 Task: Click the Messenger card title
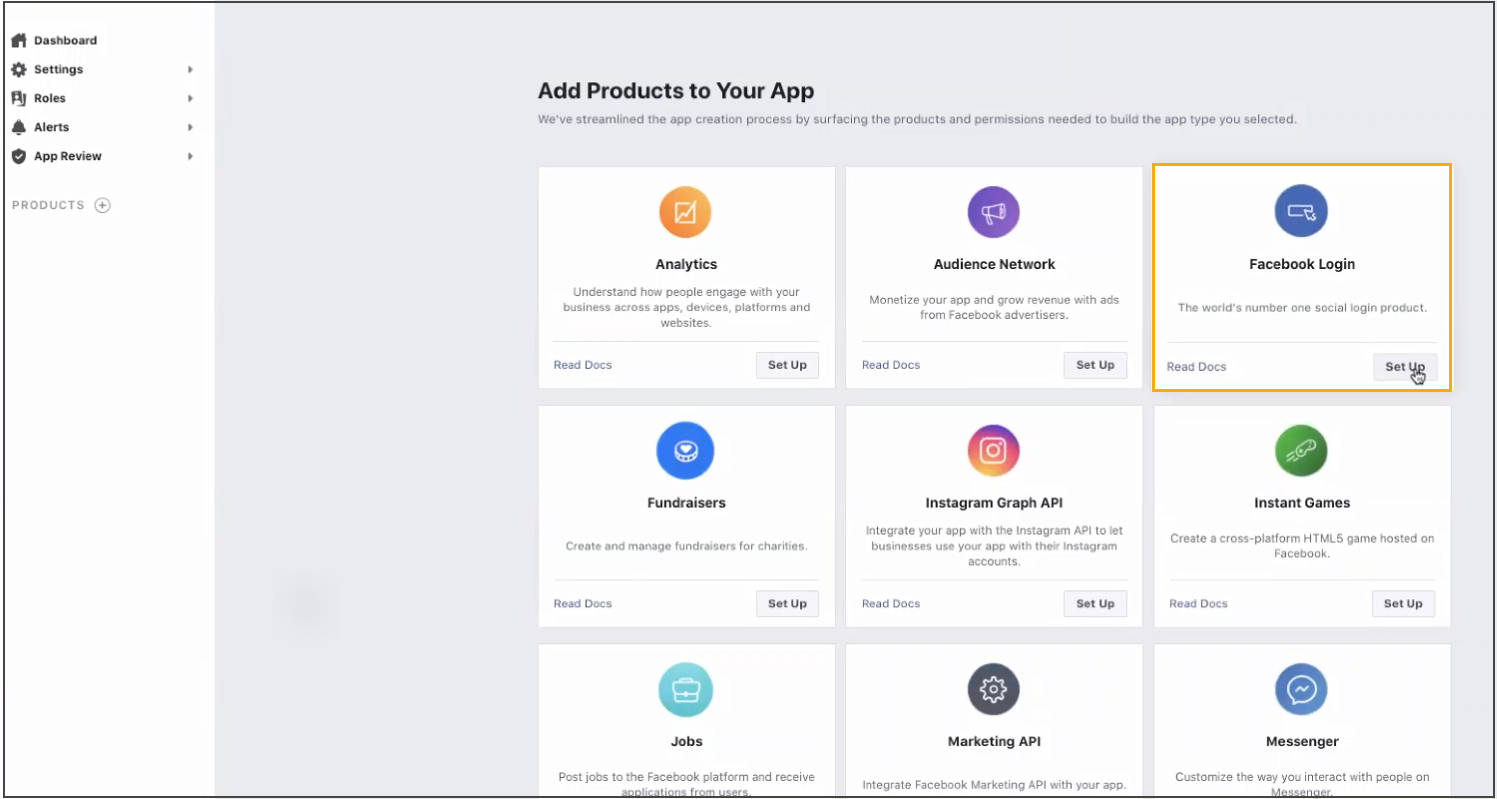[1302, 742]
